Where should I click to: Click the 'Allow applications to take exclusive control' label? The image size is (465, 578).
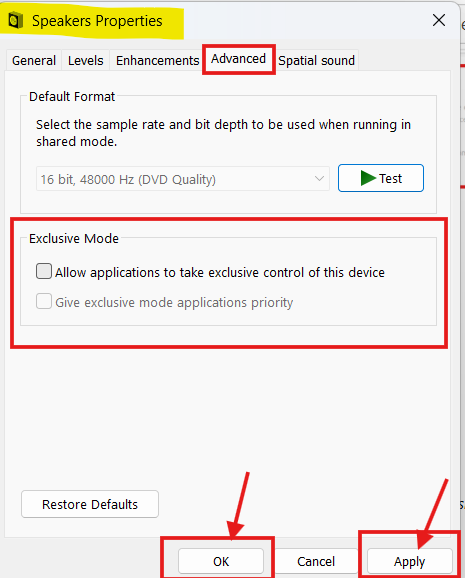[220, 272]
